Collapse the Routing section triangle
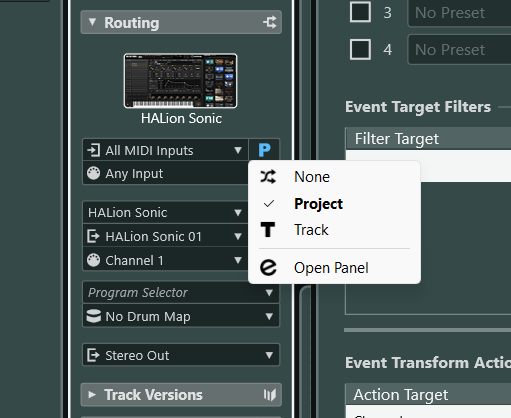Viewport: 511px width, 418px height. [92, 22]
